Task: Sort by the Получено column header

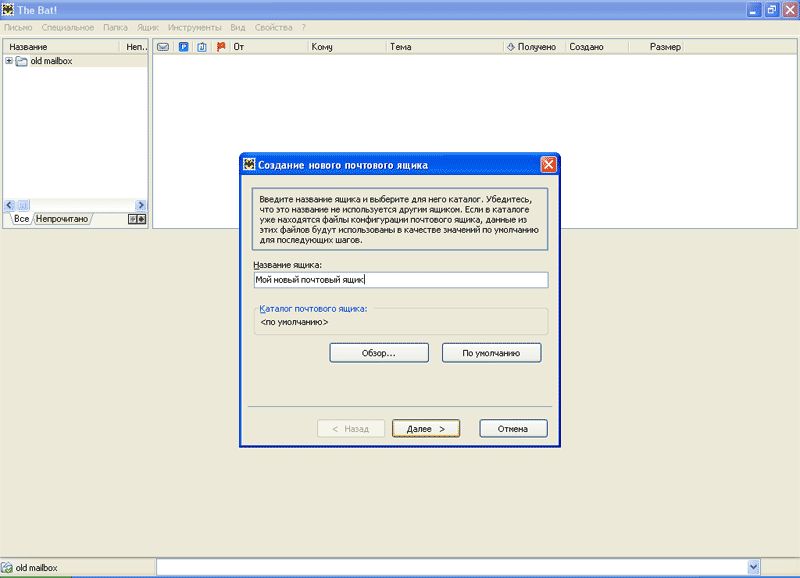Action: pos(534,47)
